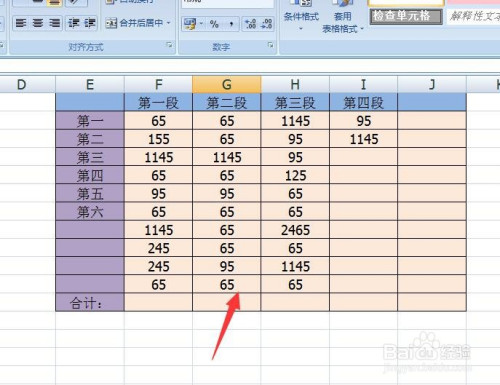Select highlighted column G header

click(227, 85)
